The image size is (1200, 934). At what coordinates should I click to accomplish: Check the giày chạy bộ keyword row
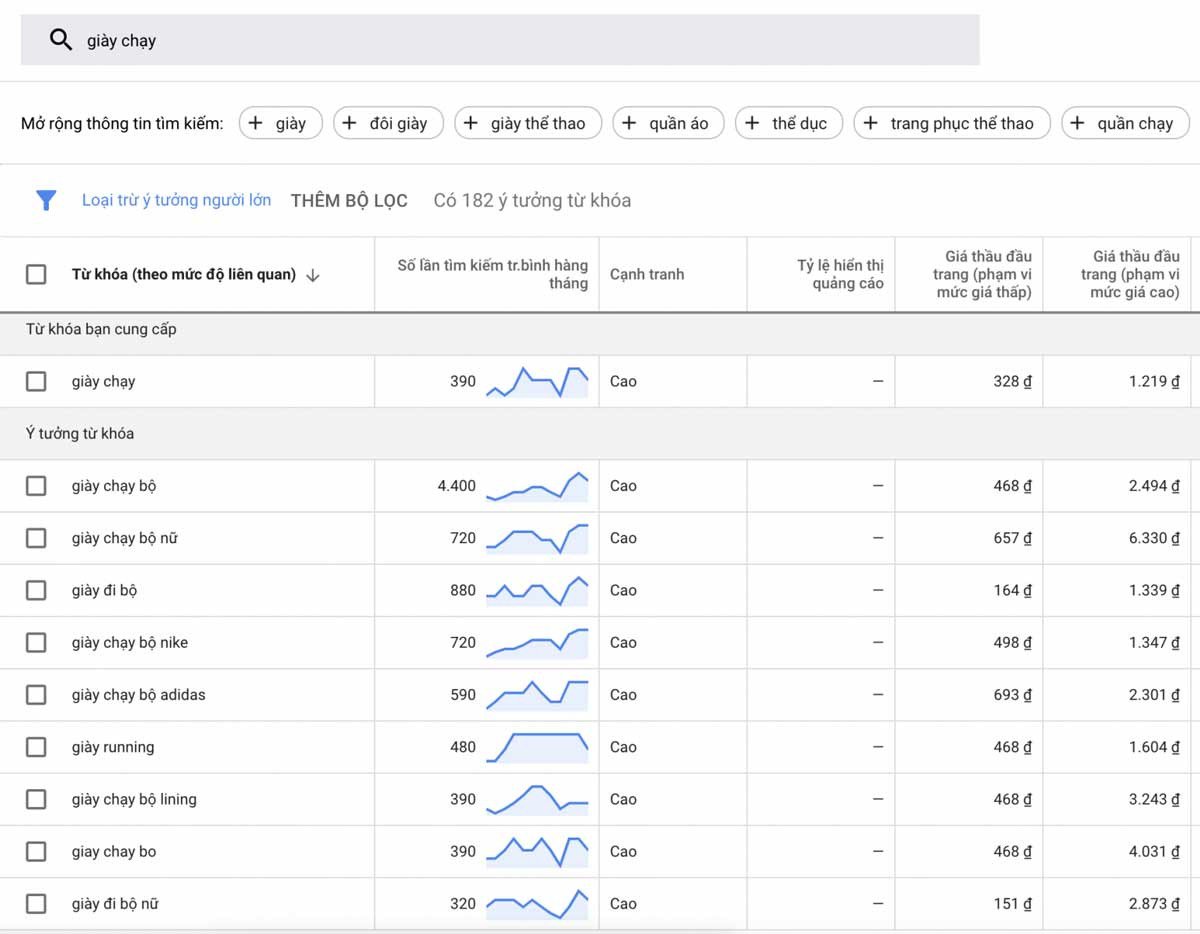(x=36, y=486)
